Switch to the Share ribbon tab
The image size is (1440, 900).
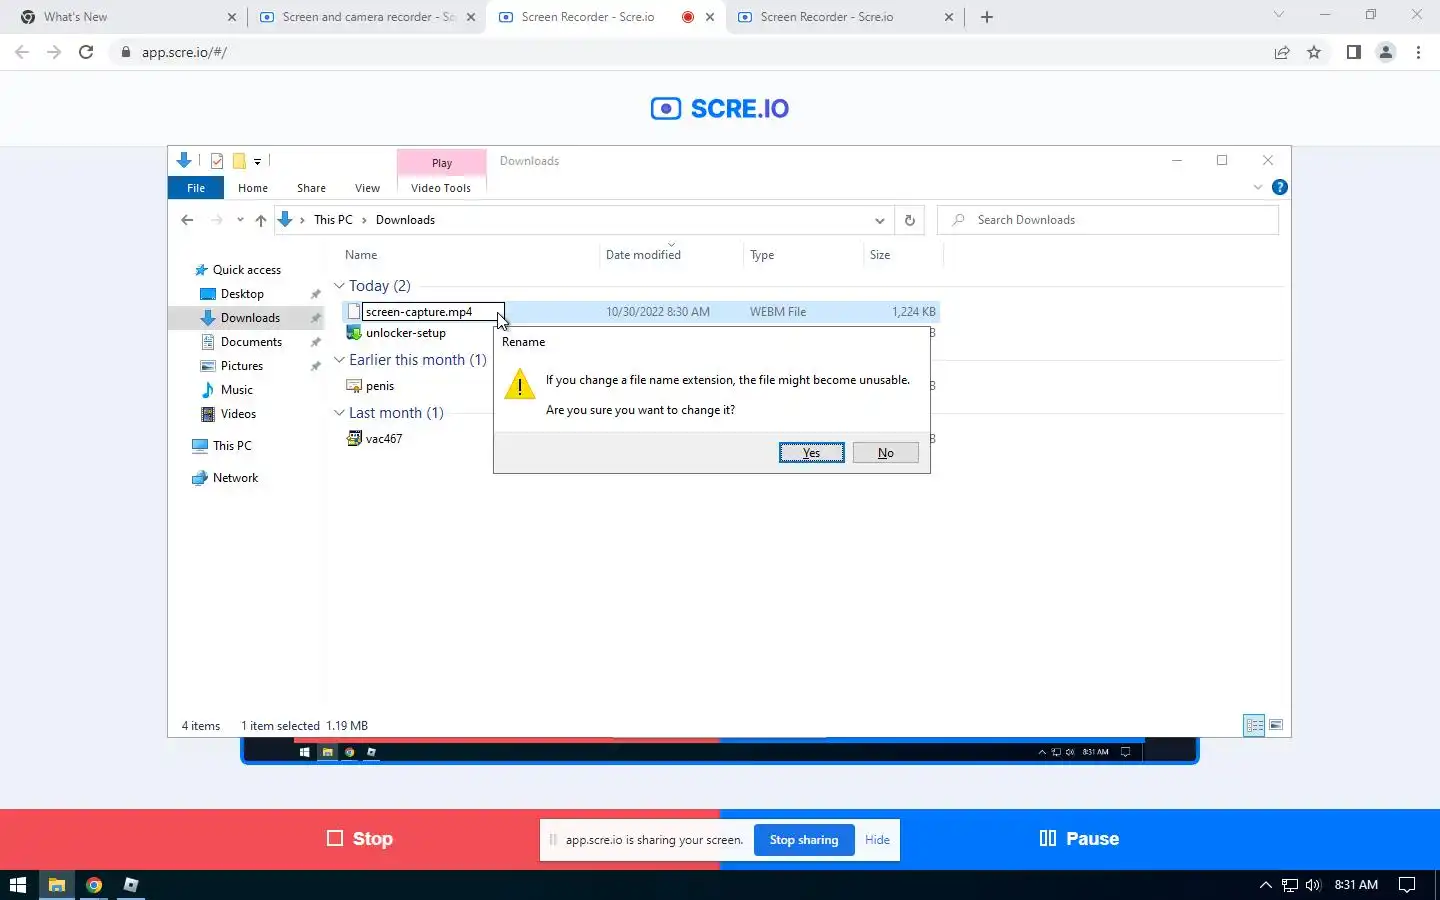click(x=311, y=188)
